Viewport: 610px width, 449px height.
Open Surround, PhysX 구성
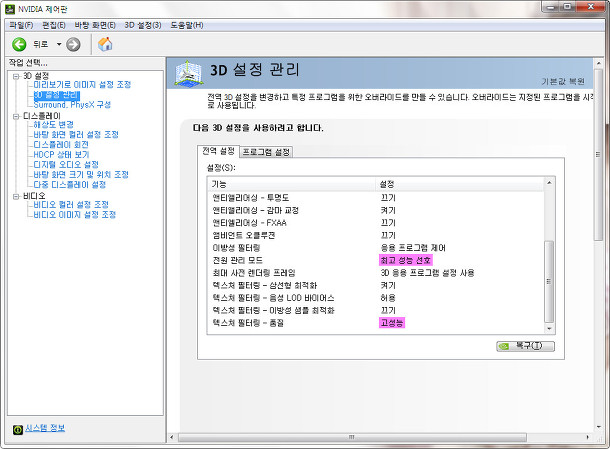click(x=72, y=105)
